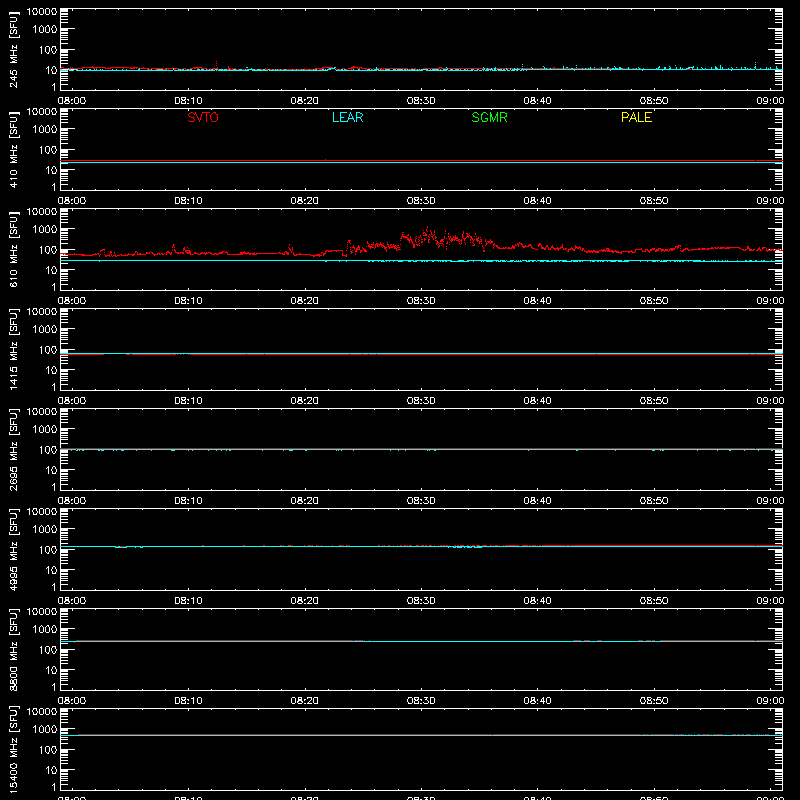Click the red SVTO station label
800x800 pixels.
203,118
